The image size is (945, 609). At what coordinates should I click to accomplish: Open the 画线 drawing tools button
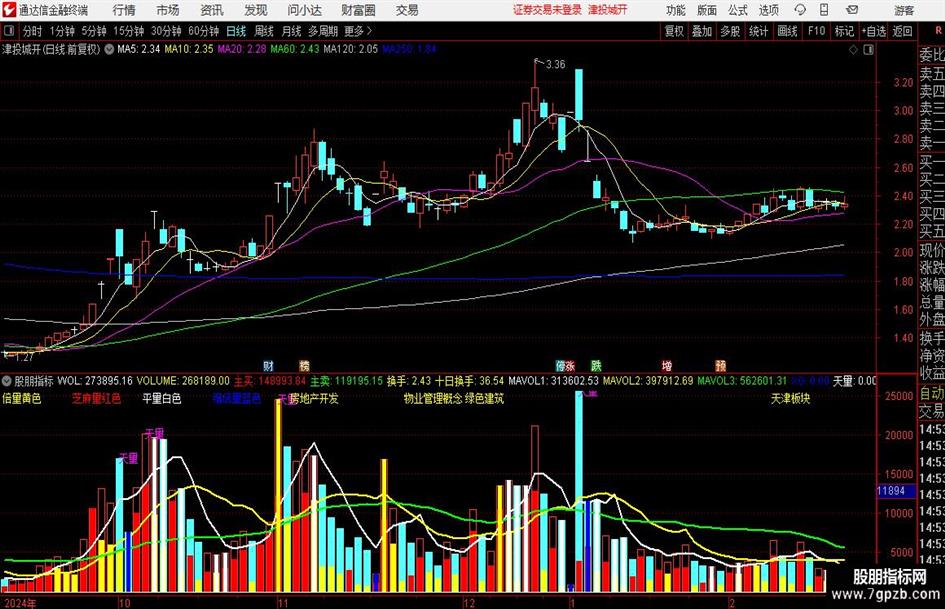787,31
